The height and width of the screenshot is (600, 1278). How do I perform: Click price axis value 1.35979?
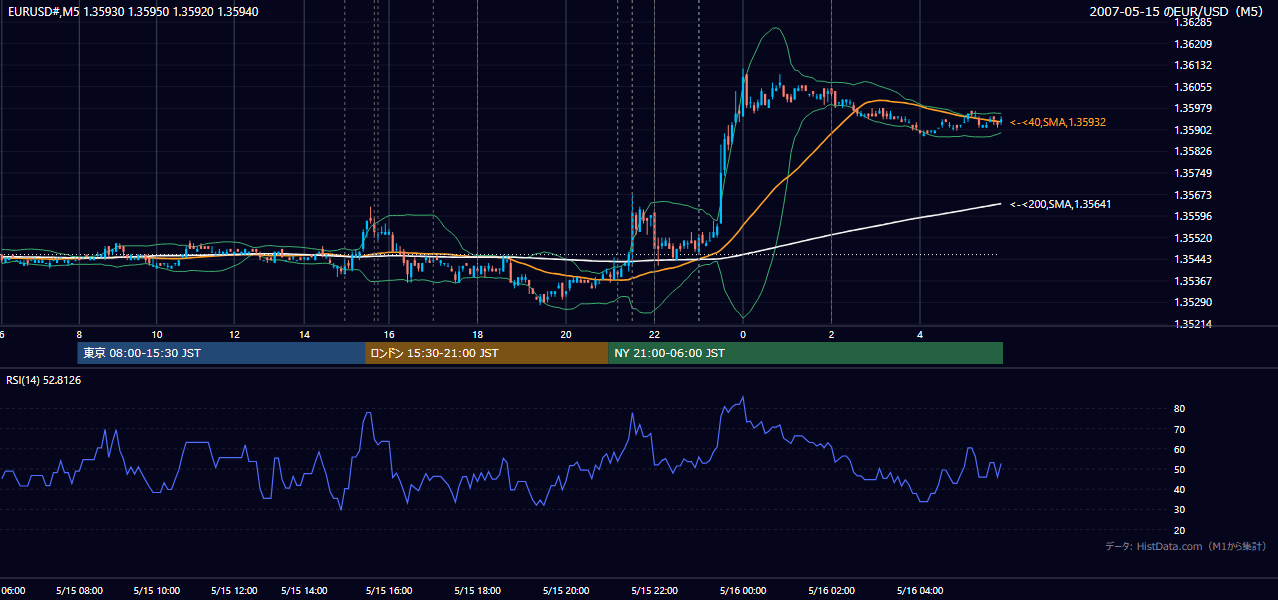(1191, 108)
